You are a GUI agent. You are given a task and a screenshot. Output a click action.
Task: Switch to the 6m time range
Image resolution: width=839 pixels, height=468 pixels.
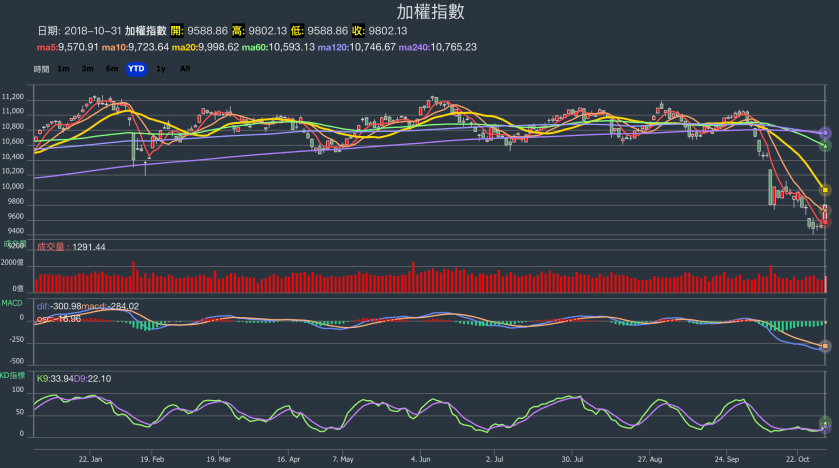[x=112, y=69]
